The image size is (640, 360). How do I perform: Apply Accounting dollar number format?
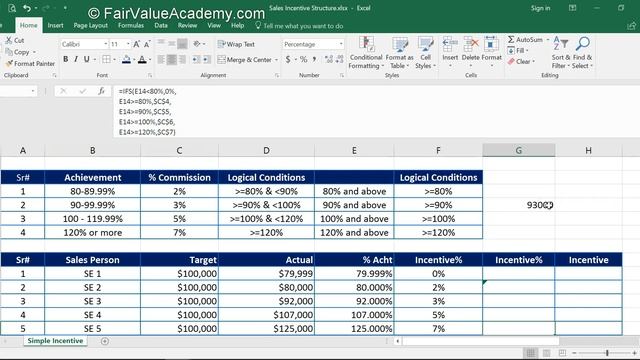288,60
